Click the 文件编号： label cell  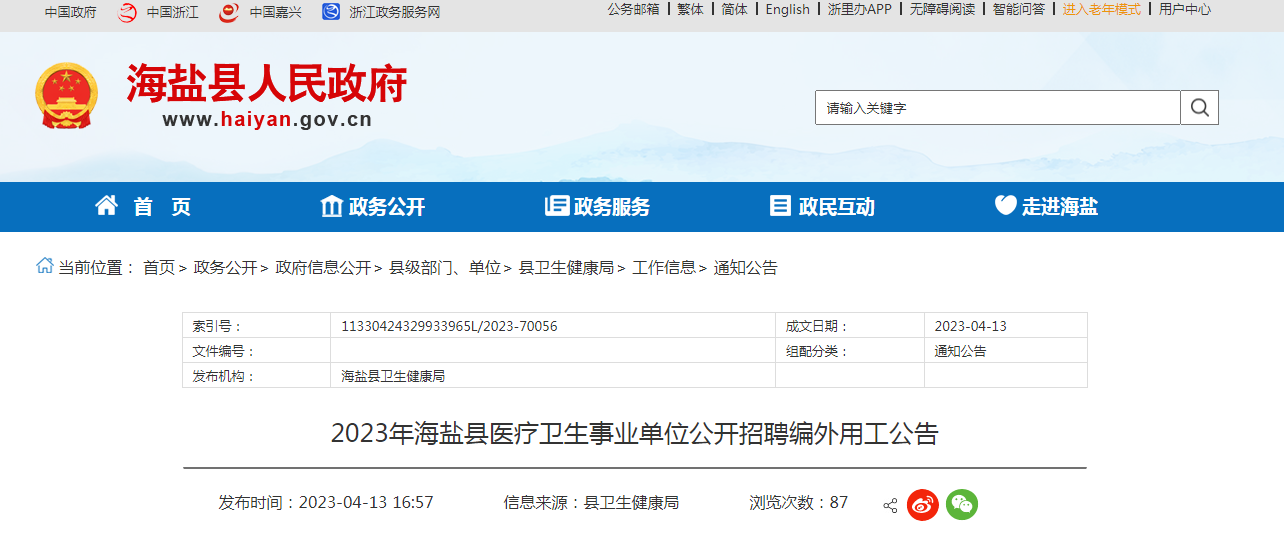pos(256,351)
